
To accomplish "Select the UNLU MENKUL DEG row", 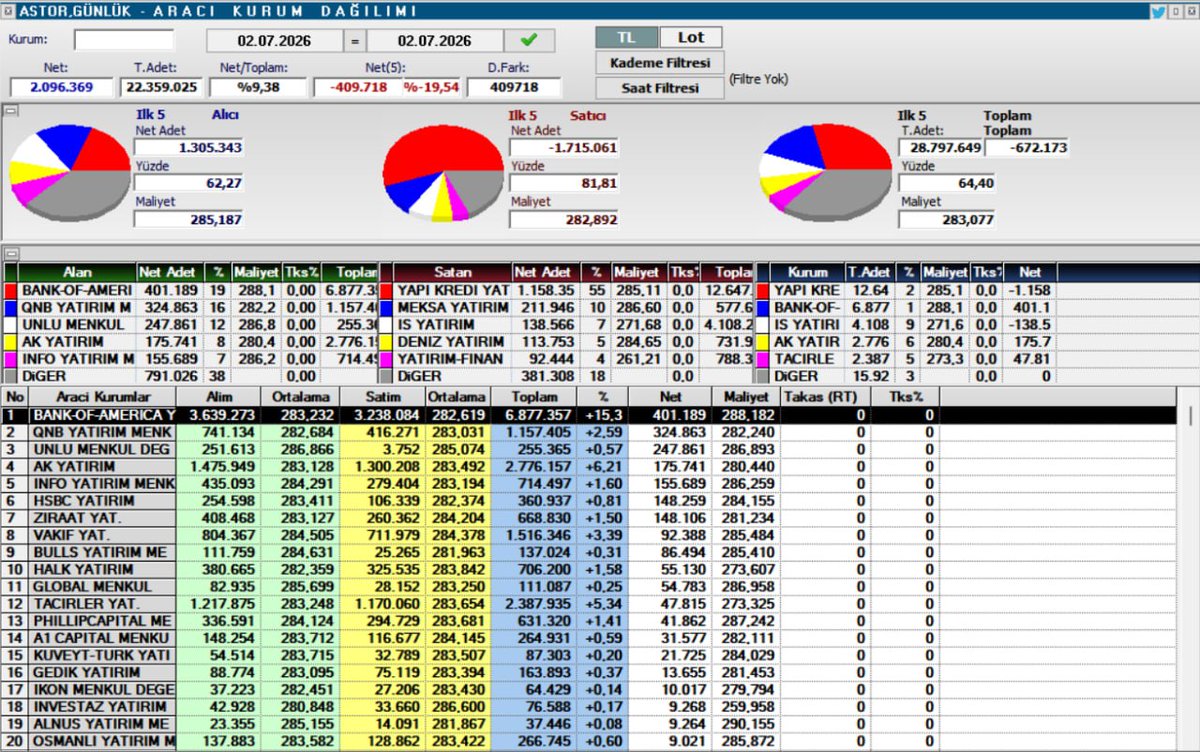I will click(x=590, y=449).
